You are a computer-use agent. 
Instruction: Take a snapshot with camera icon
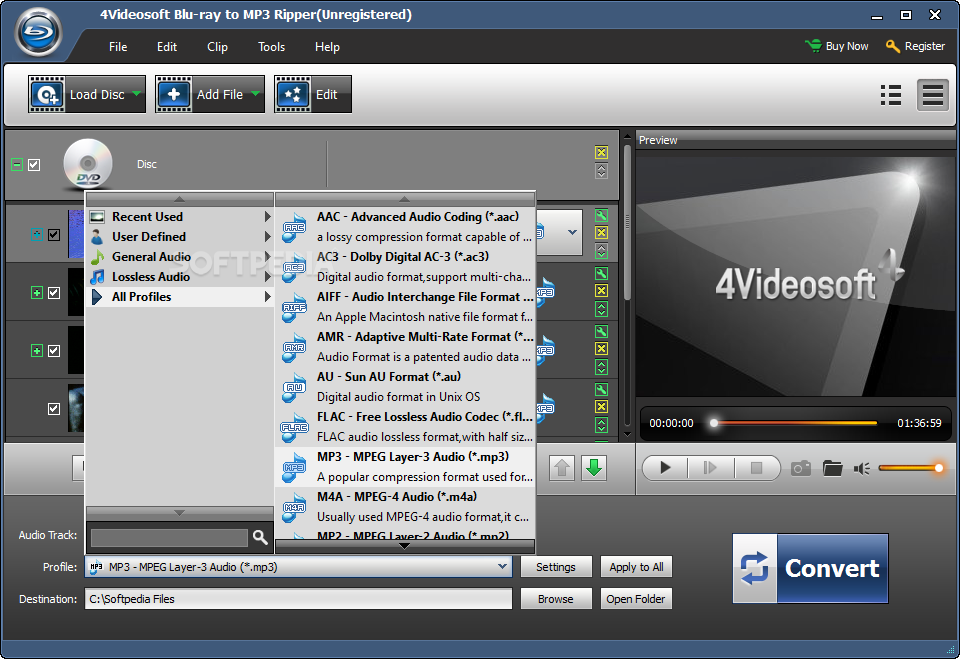tap(801, 469)
